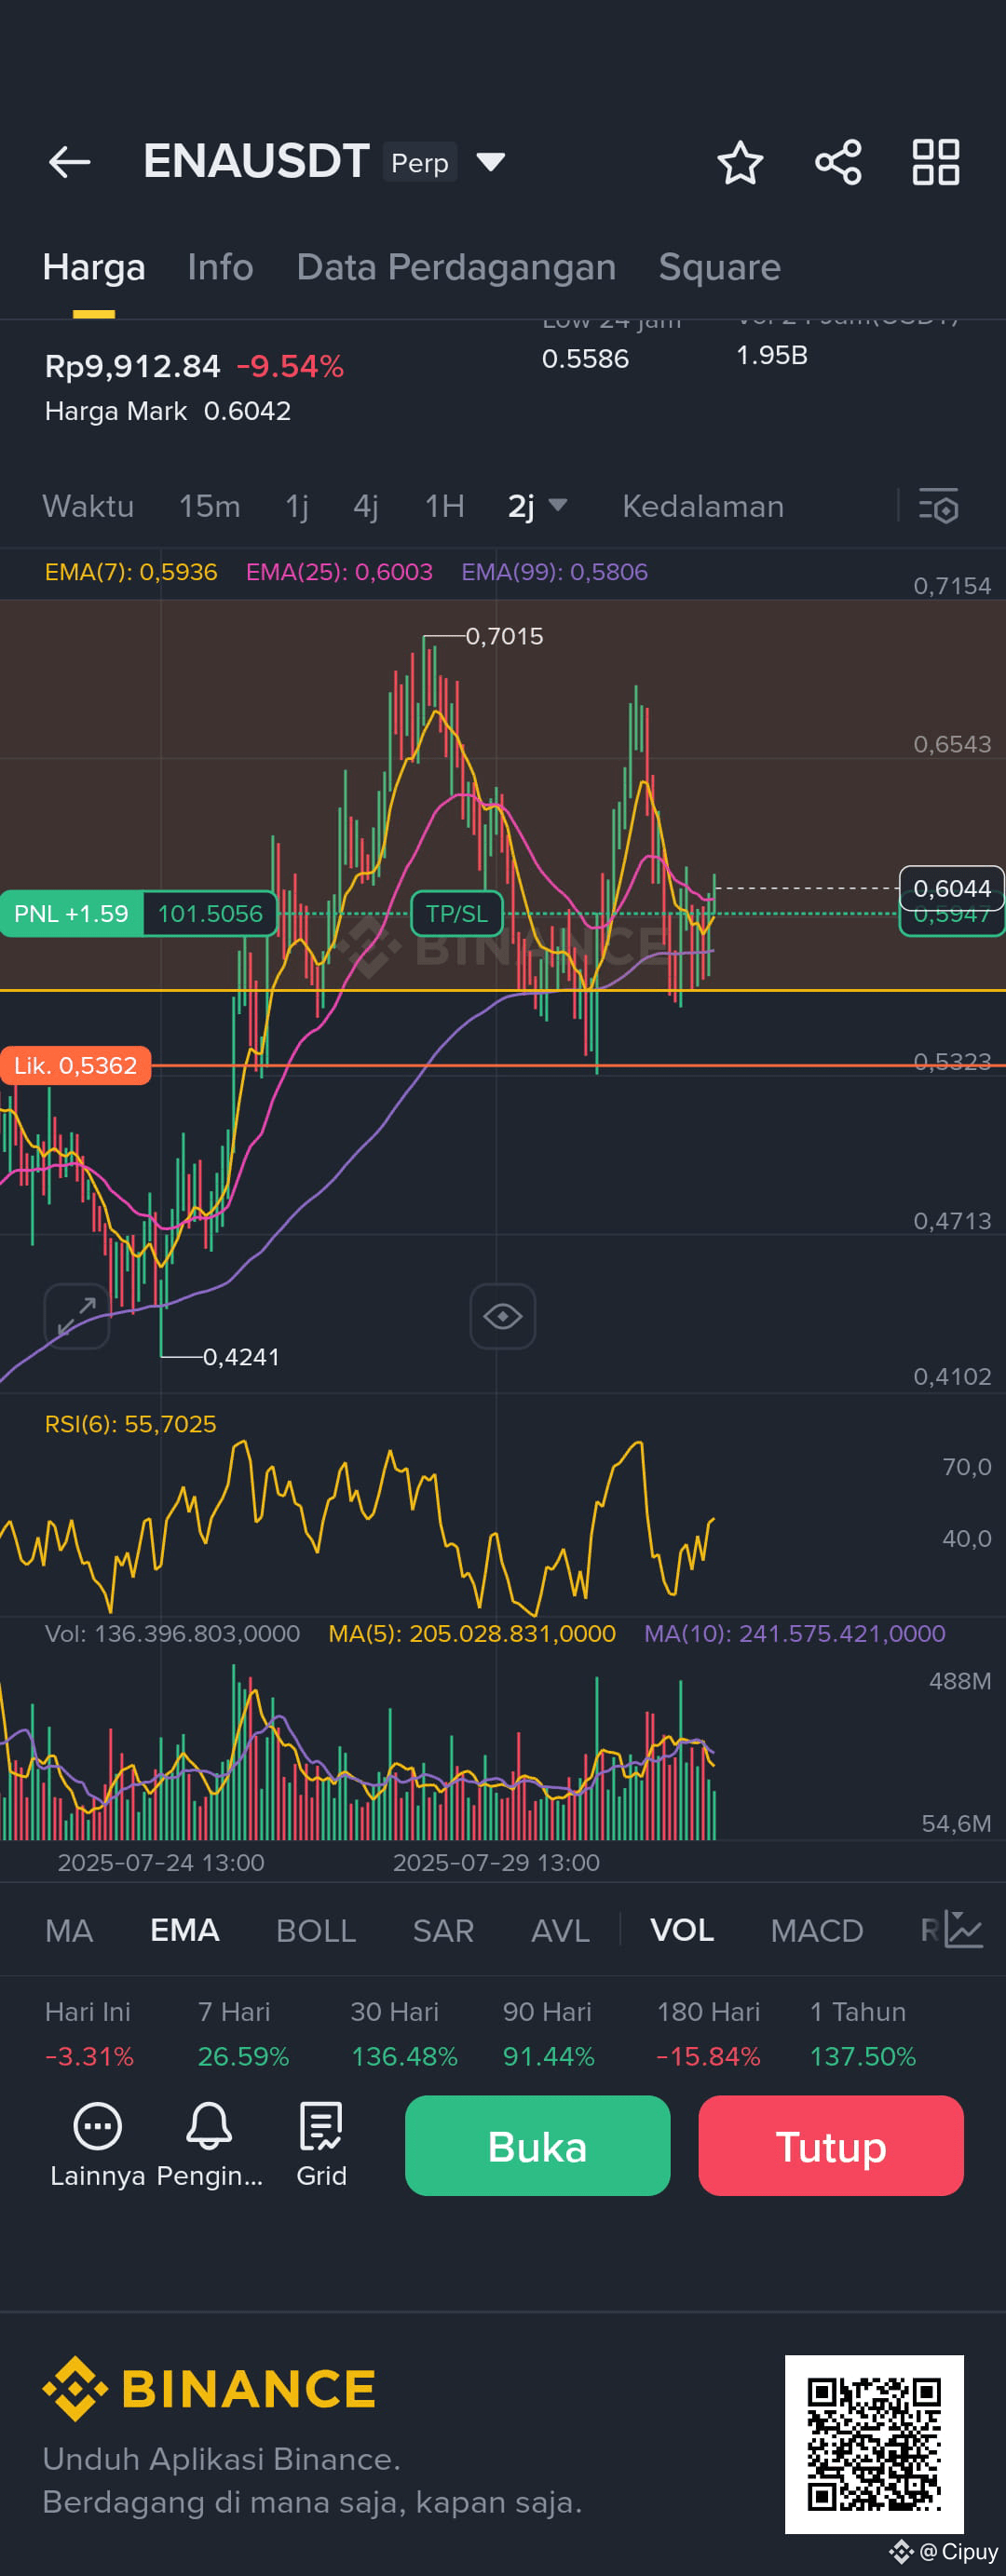The width and height of the screenshot is (1006, 2576).
Task: Tap the Binance logo in footer
Action: coord(209,2389)
